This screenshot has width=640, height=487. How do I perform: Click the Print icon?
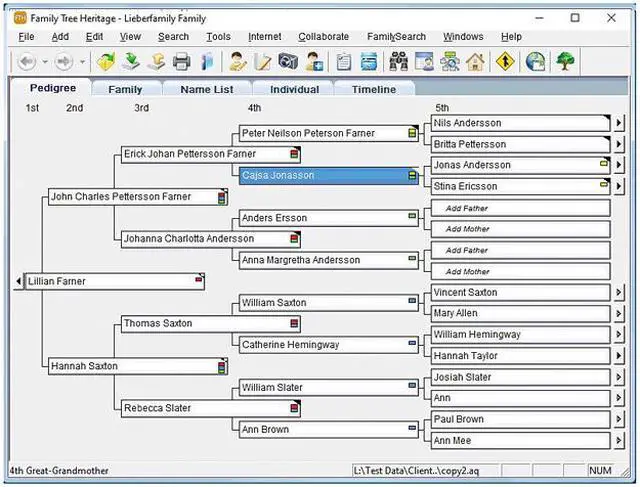(x=182, y=62)
